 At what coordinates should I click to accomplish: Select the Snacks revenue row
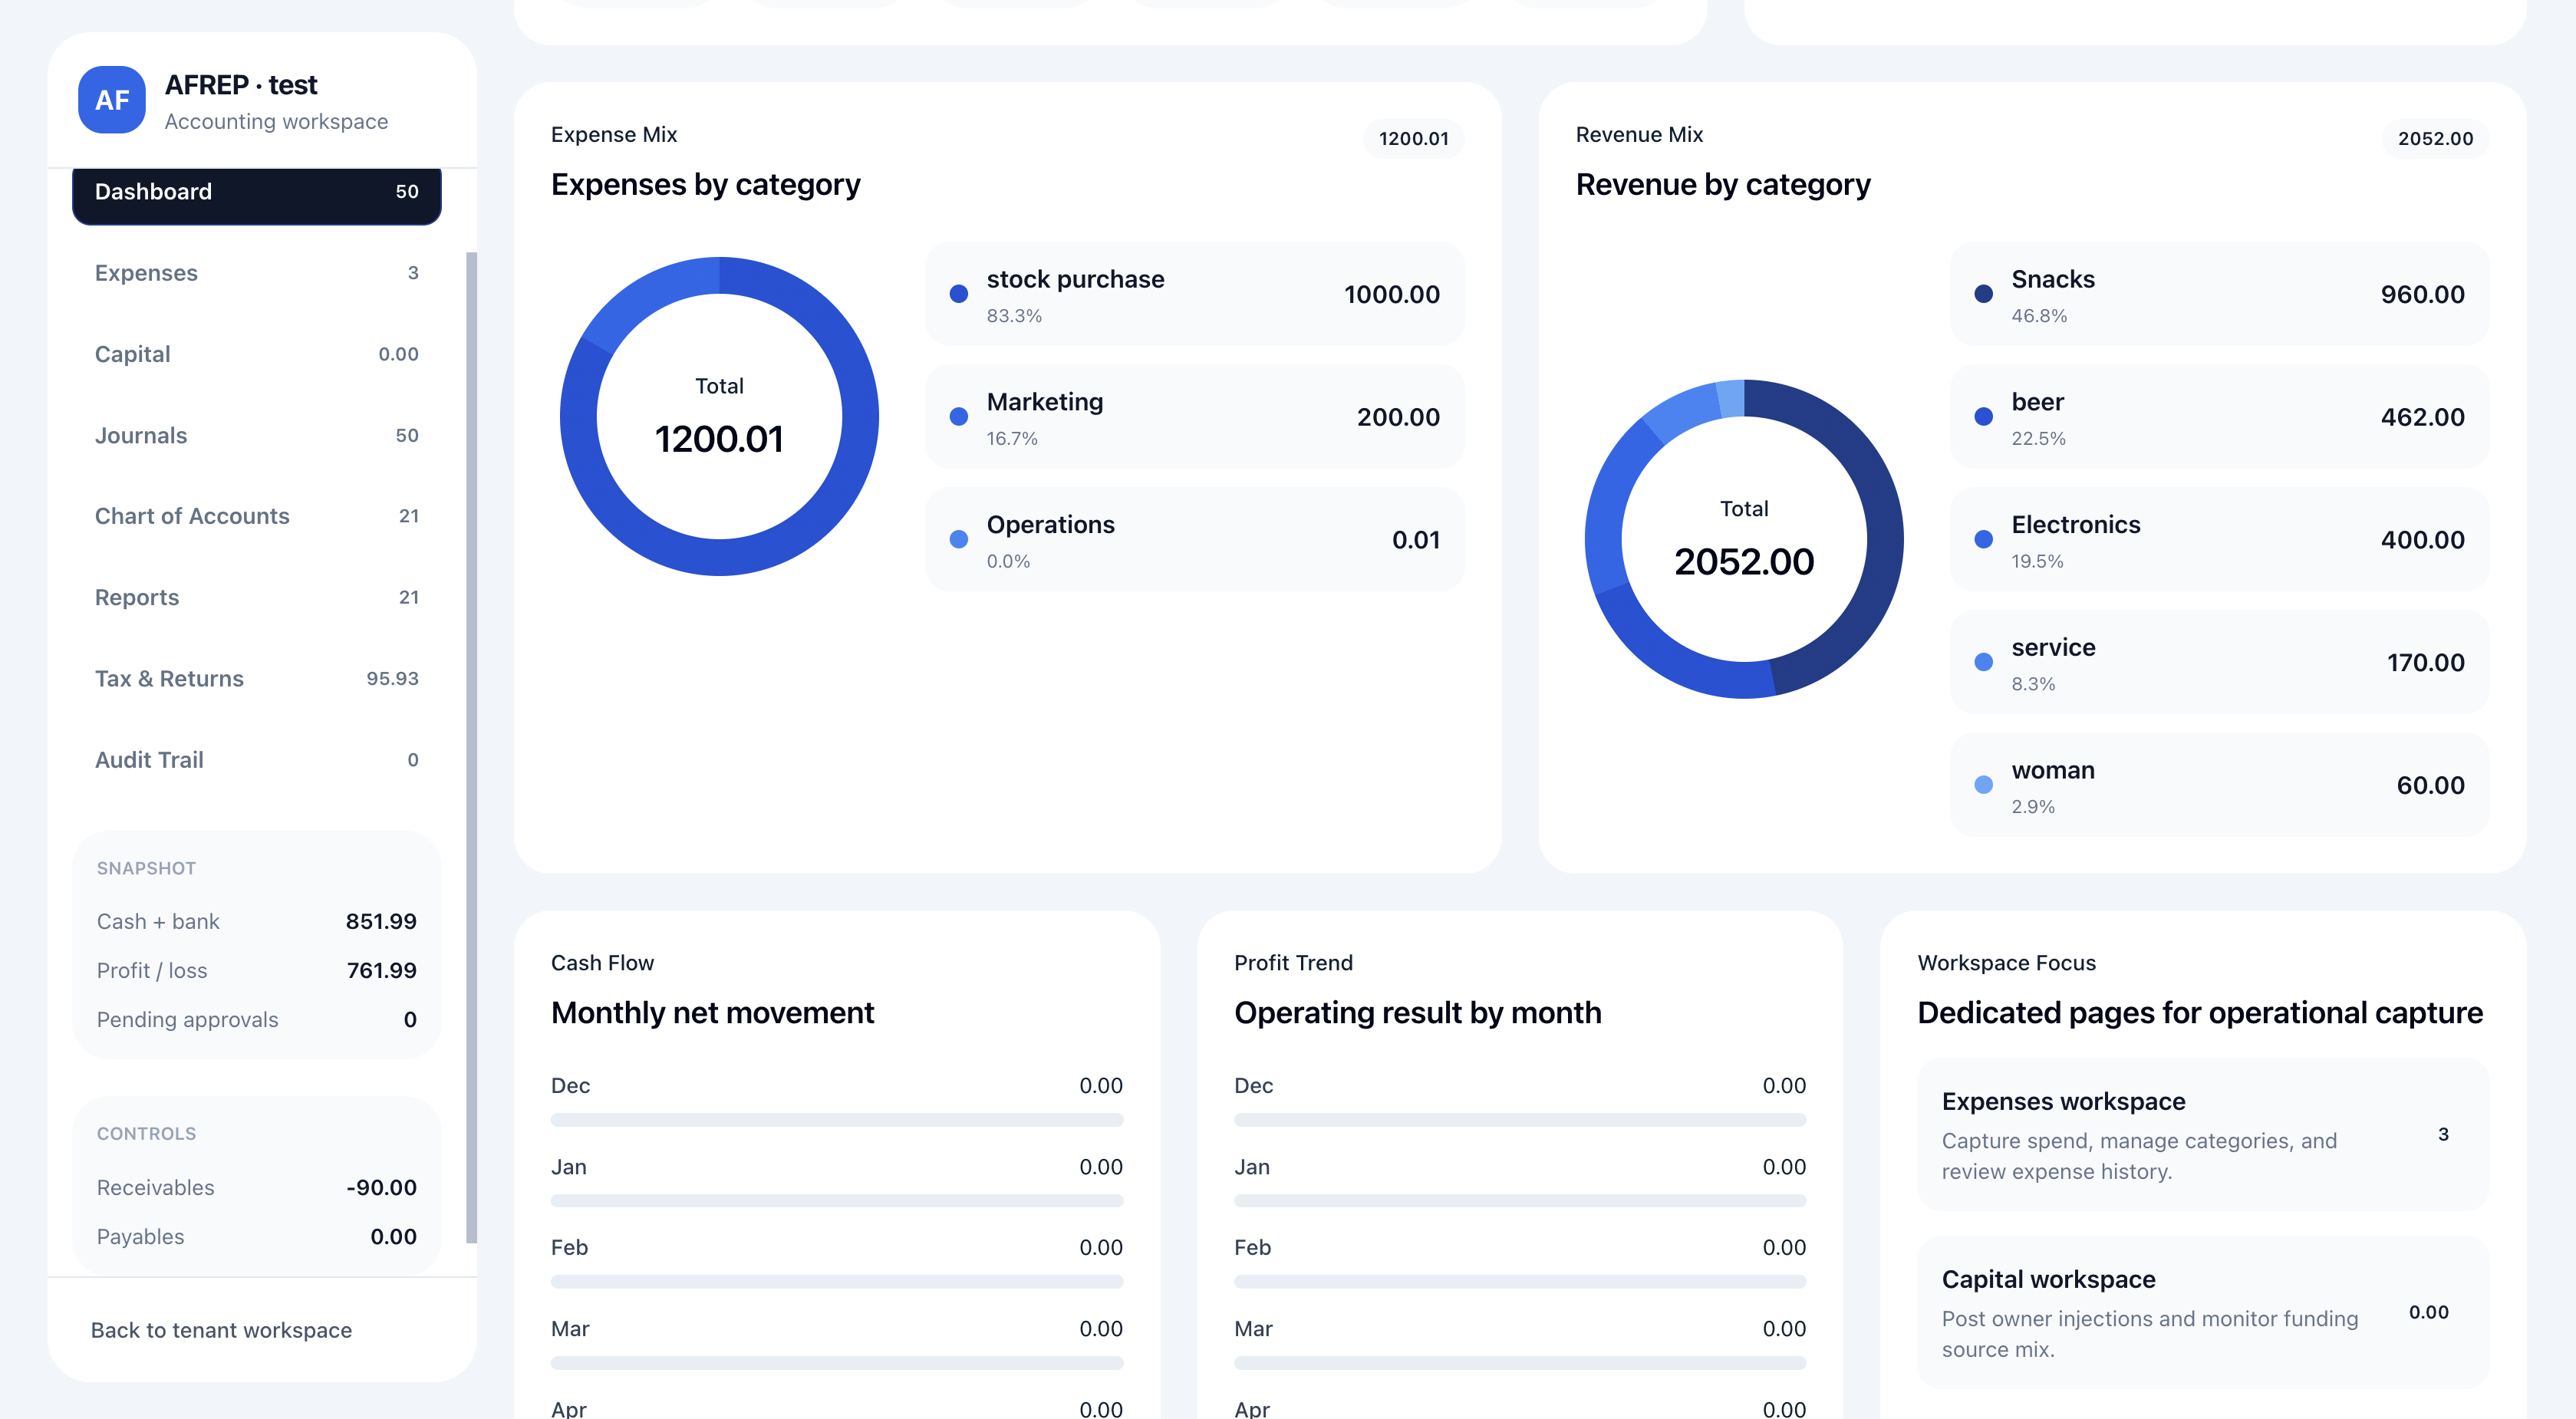(x=2219, y=294)
